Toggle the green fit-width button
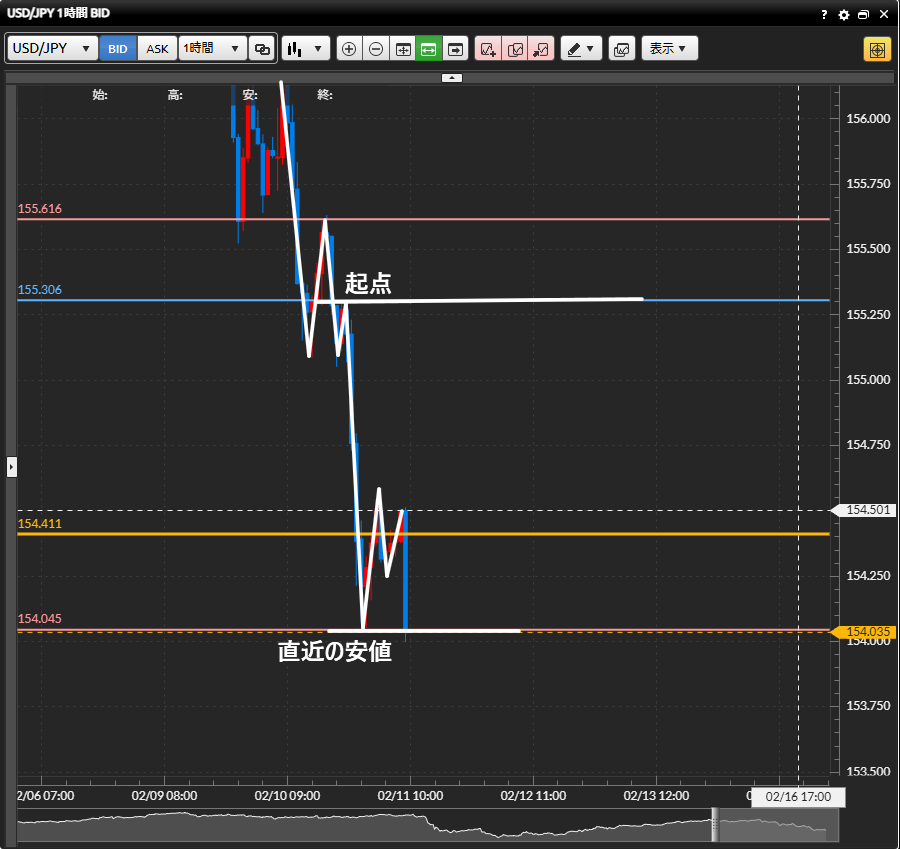This screenshot has height=849, width=900. pyautogui.click(x=429, y=49)
